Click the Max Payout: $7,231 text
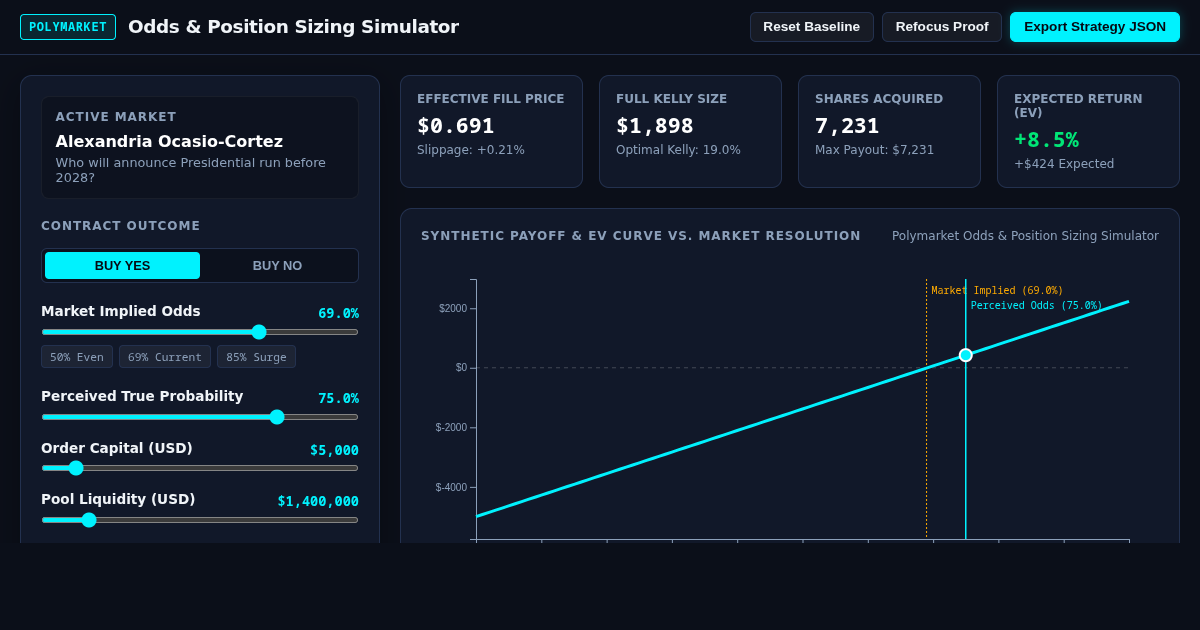The width and height of the screenshot is (1200, 630). click(x=874, y=150)
